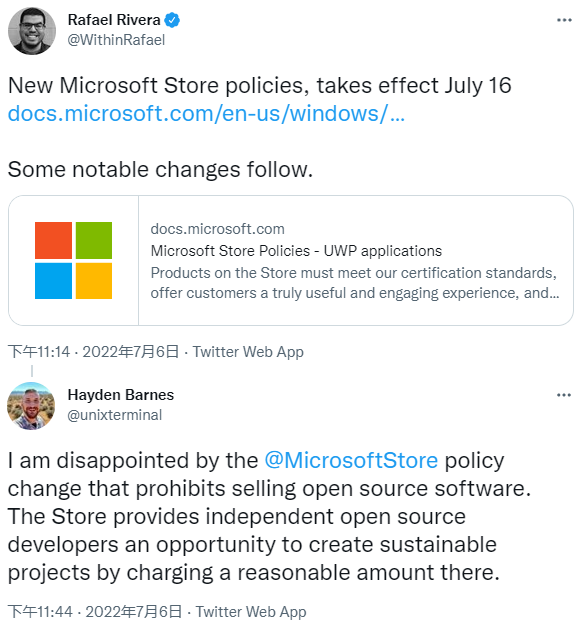The height and width of the screenshot is (626, 582).
Task: Click the Microsoft logo in link card
Action: pos(73,260)
